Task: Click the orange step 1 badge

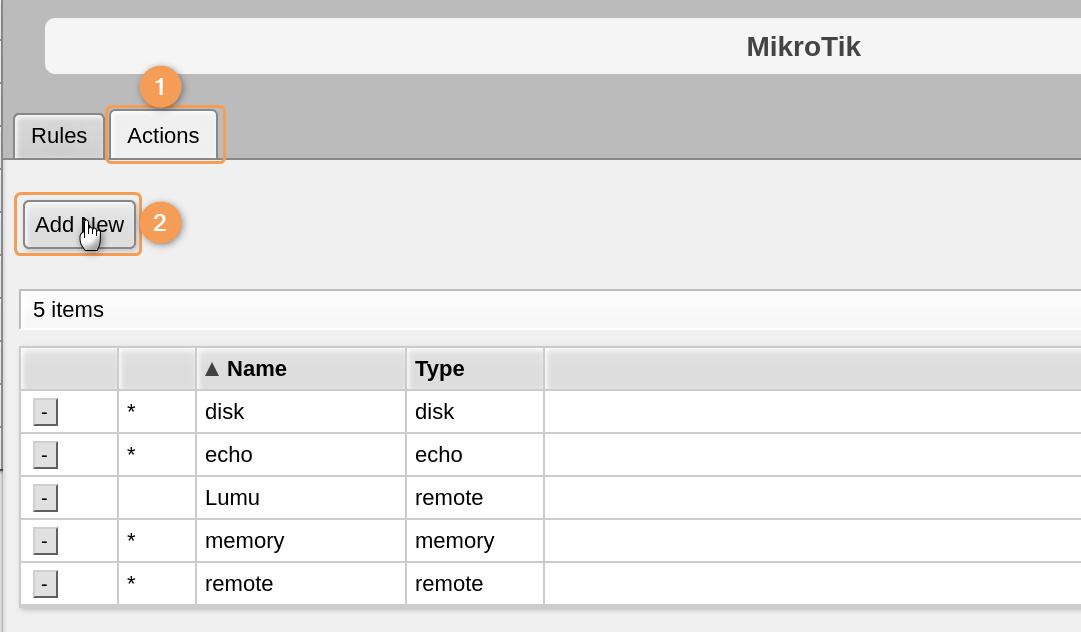Action: (x=160, y=87)
